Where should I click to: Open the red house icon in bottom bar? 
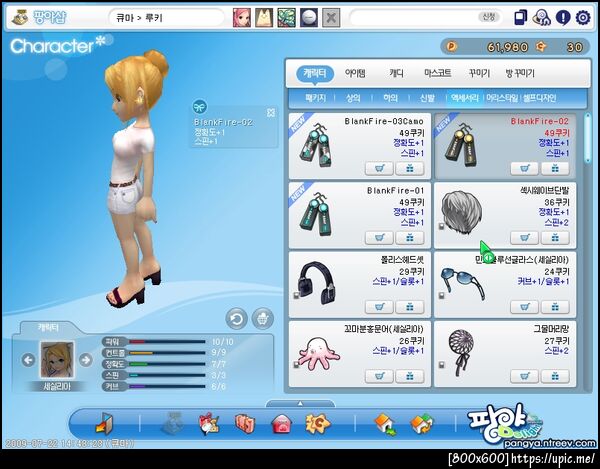click(281, 424)
